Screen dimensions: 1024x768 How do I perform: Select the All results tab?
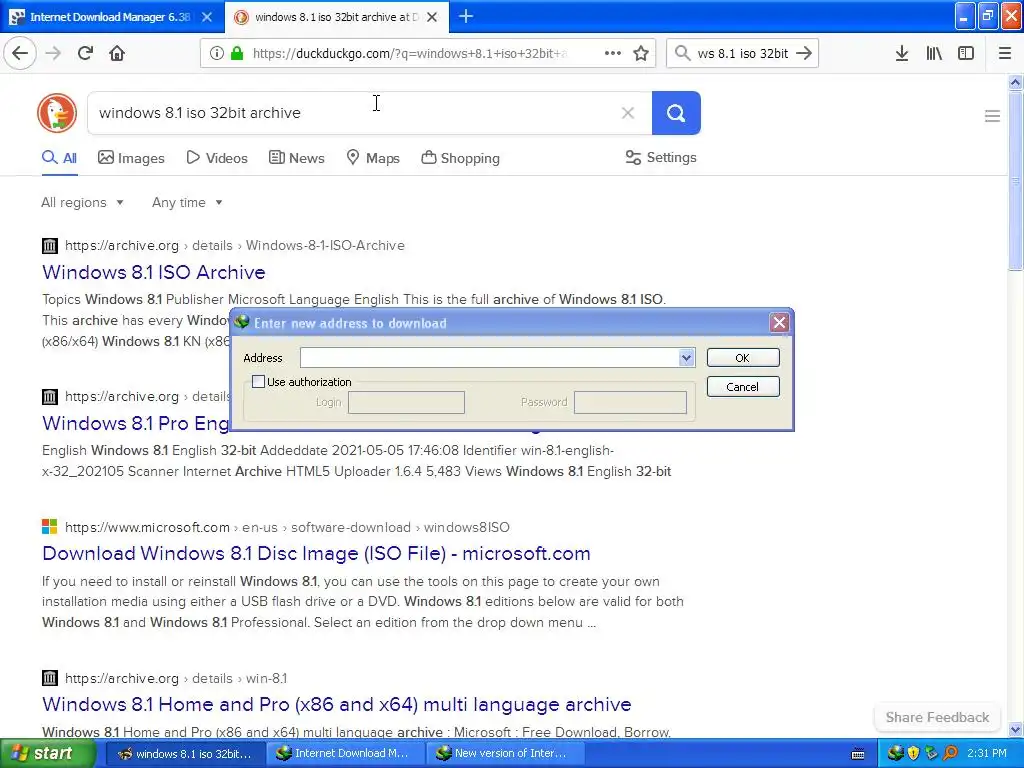[x=59, y=158]
